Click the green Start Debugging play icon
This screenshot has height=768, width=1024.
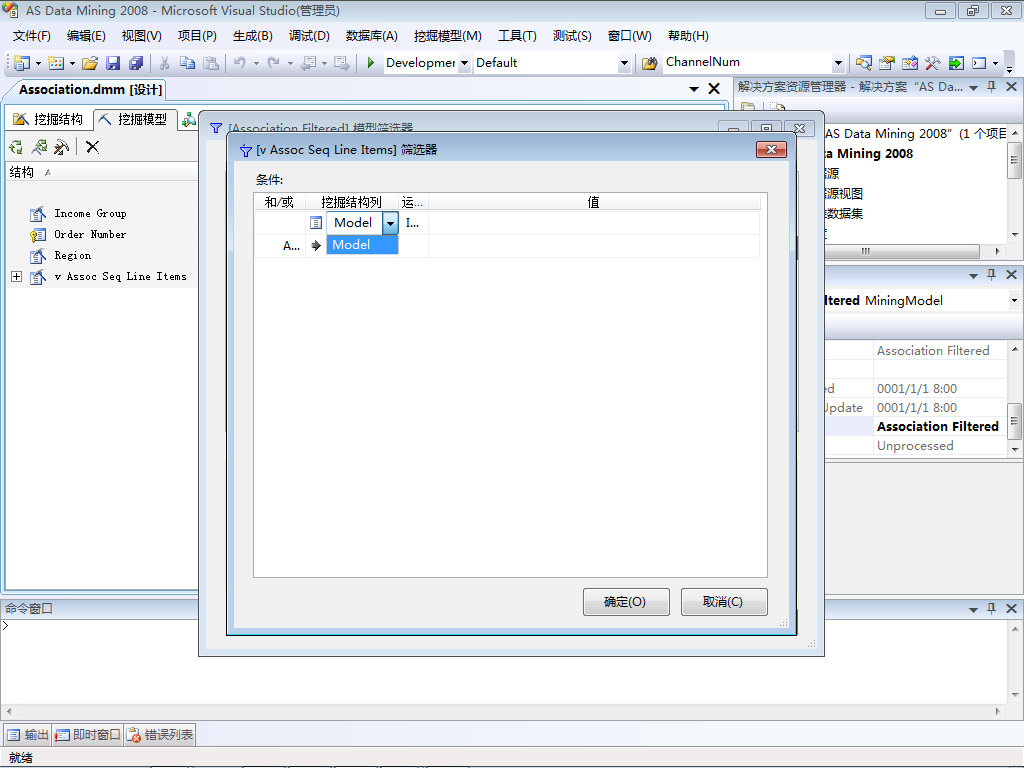pos(371,63)
